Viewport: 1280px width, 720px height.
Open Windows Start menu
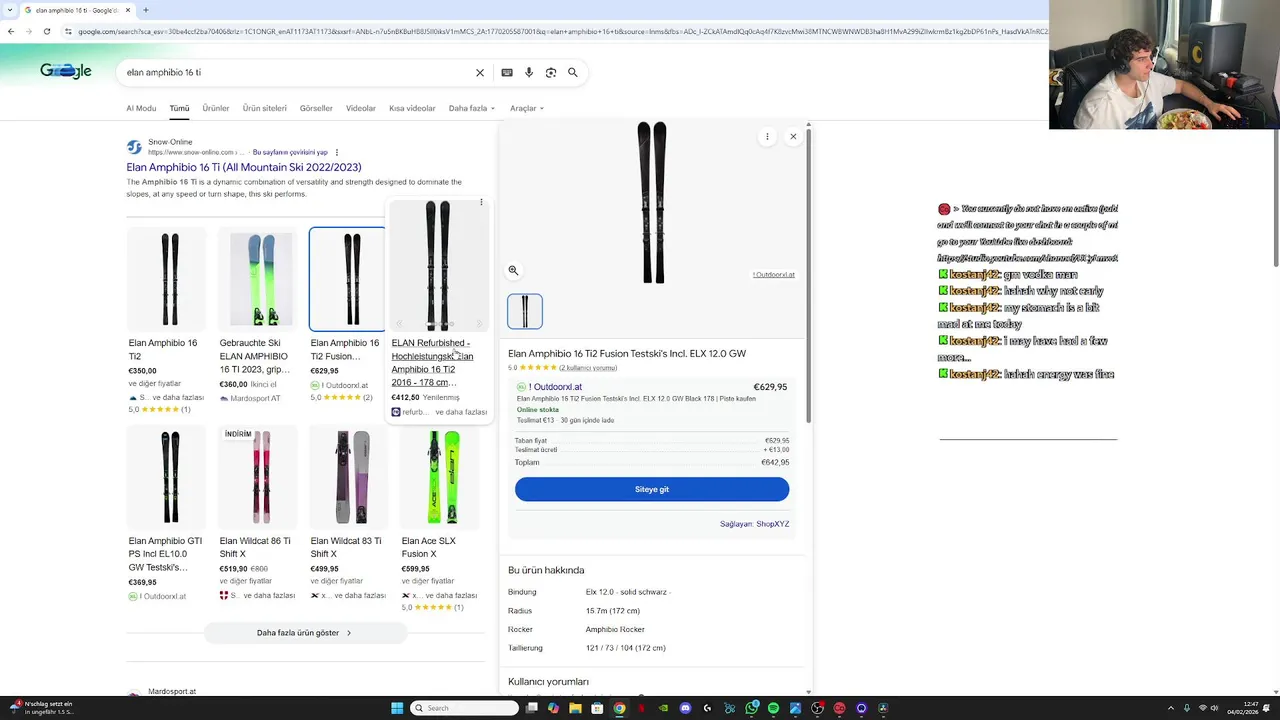point(397,708)
